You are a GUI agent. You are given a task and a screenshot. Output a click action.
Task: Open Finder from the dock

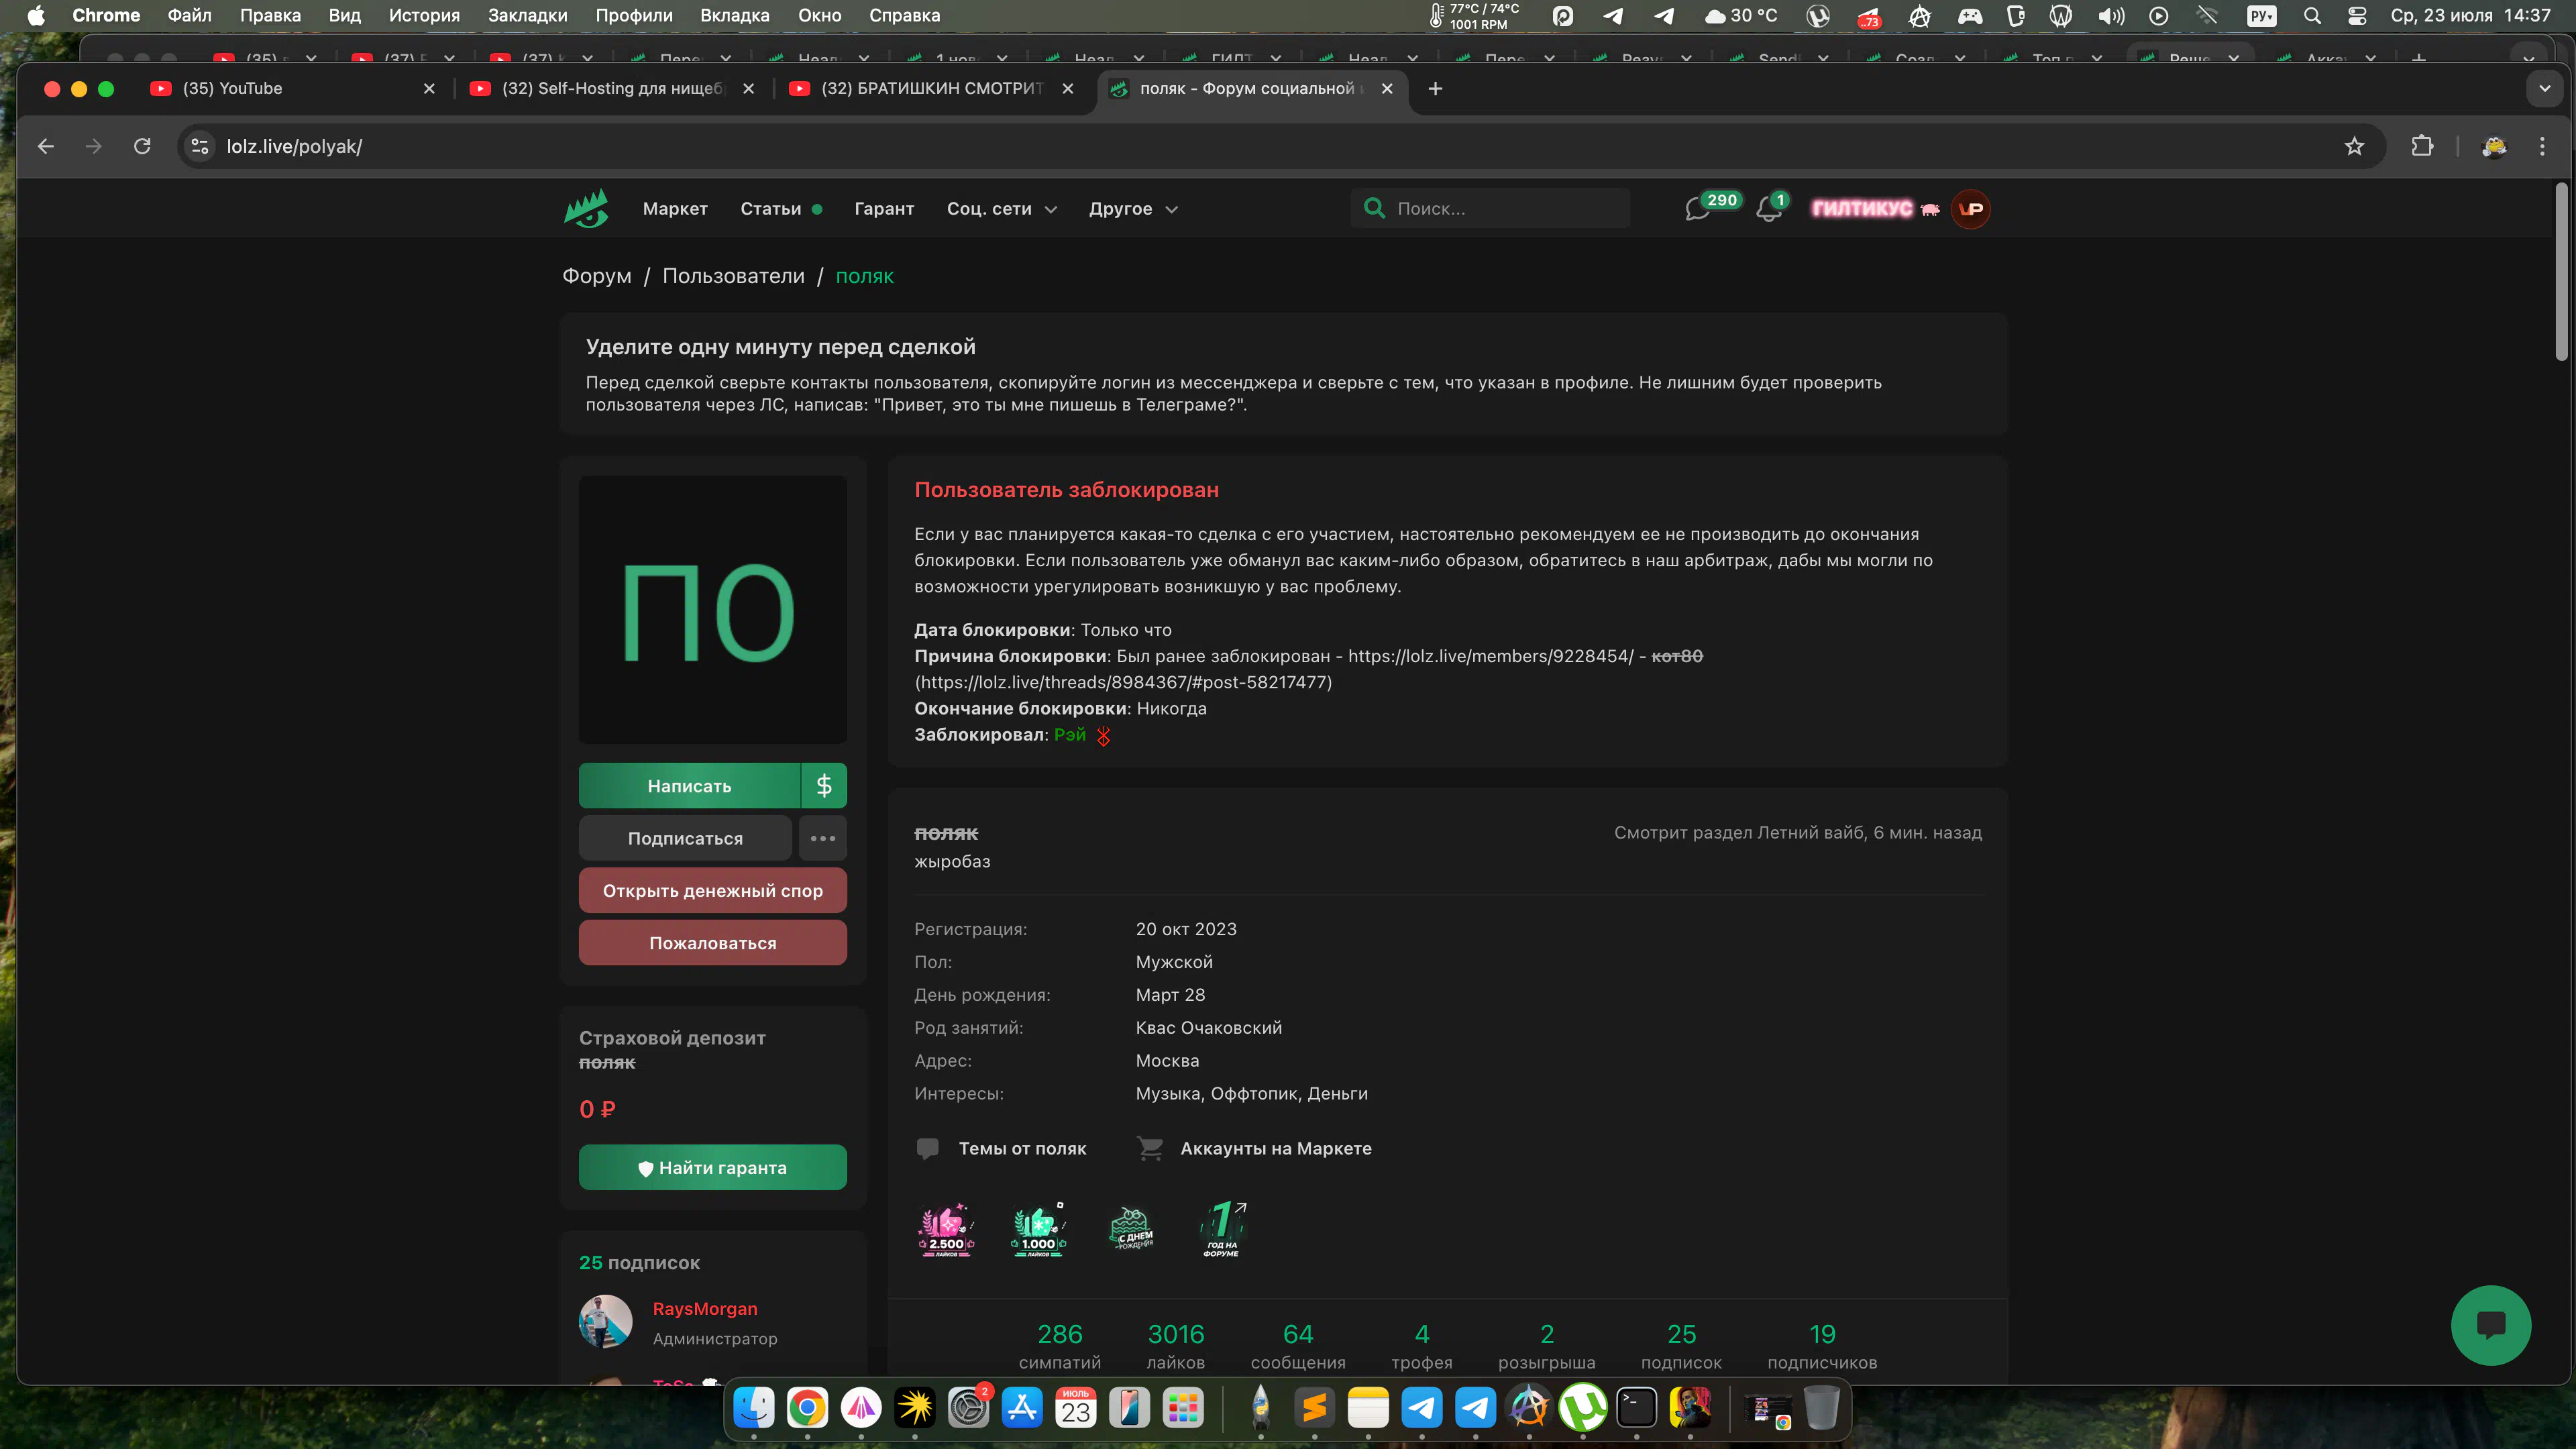coord(754,1408)
